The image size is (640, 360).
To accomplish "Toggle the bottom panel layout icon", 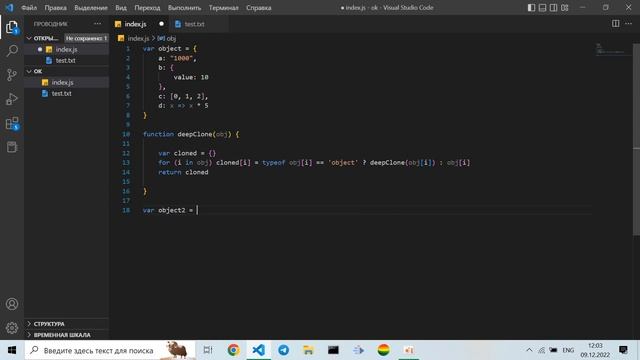I will [x=542, y=7].
